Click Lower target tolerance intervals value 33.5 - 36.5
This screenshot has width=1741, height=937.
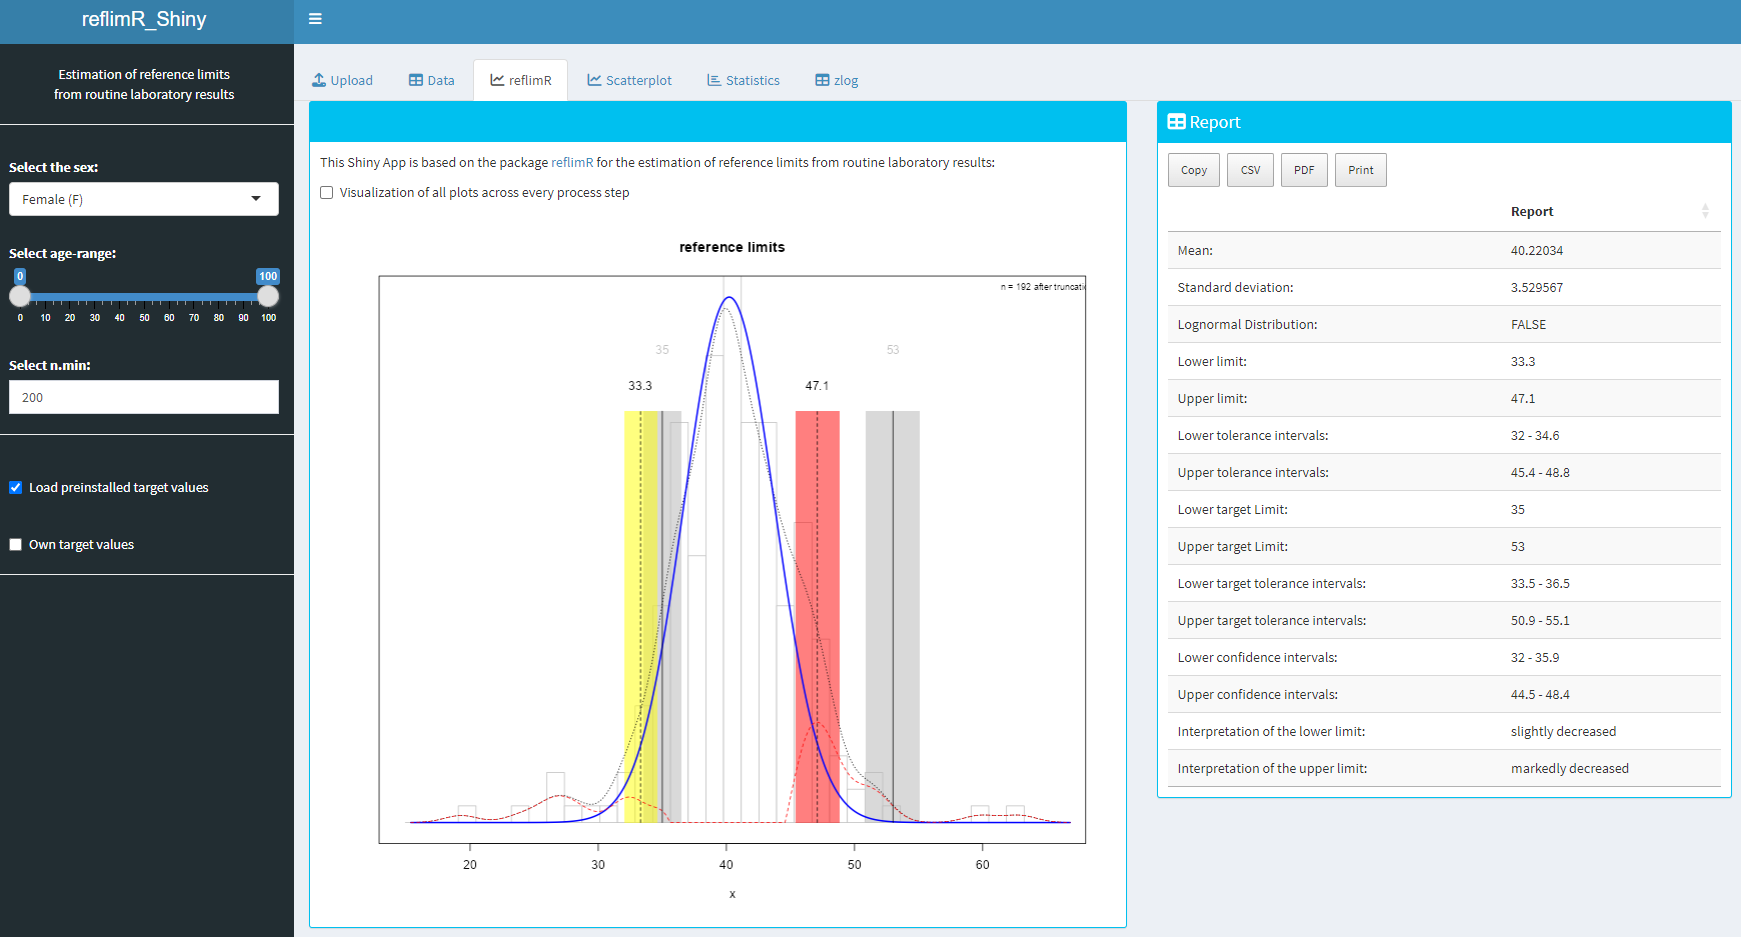click(1540, 584)
